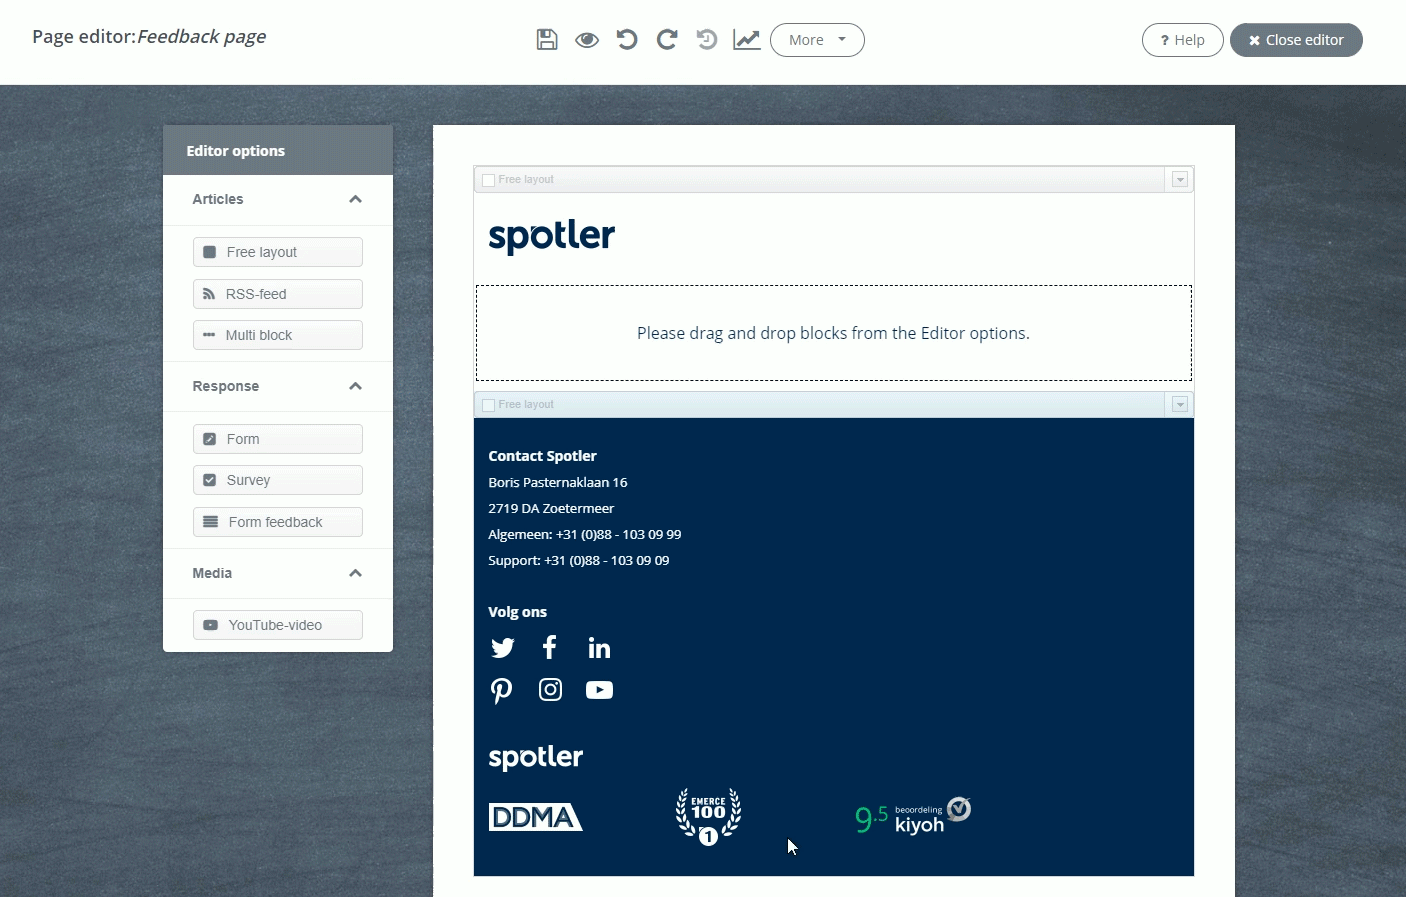Tick the footer Free layout block checkbox

tap(489, 405)
